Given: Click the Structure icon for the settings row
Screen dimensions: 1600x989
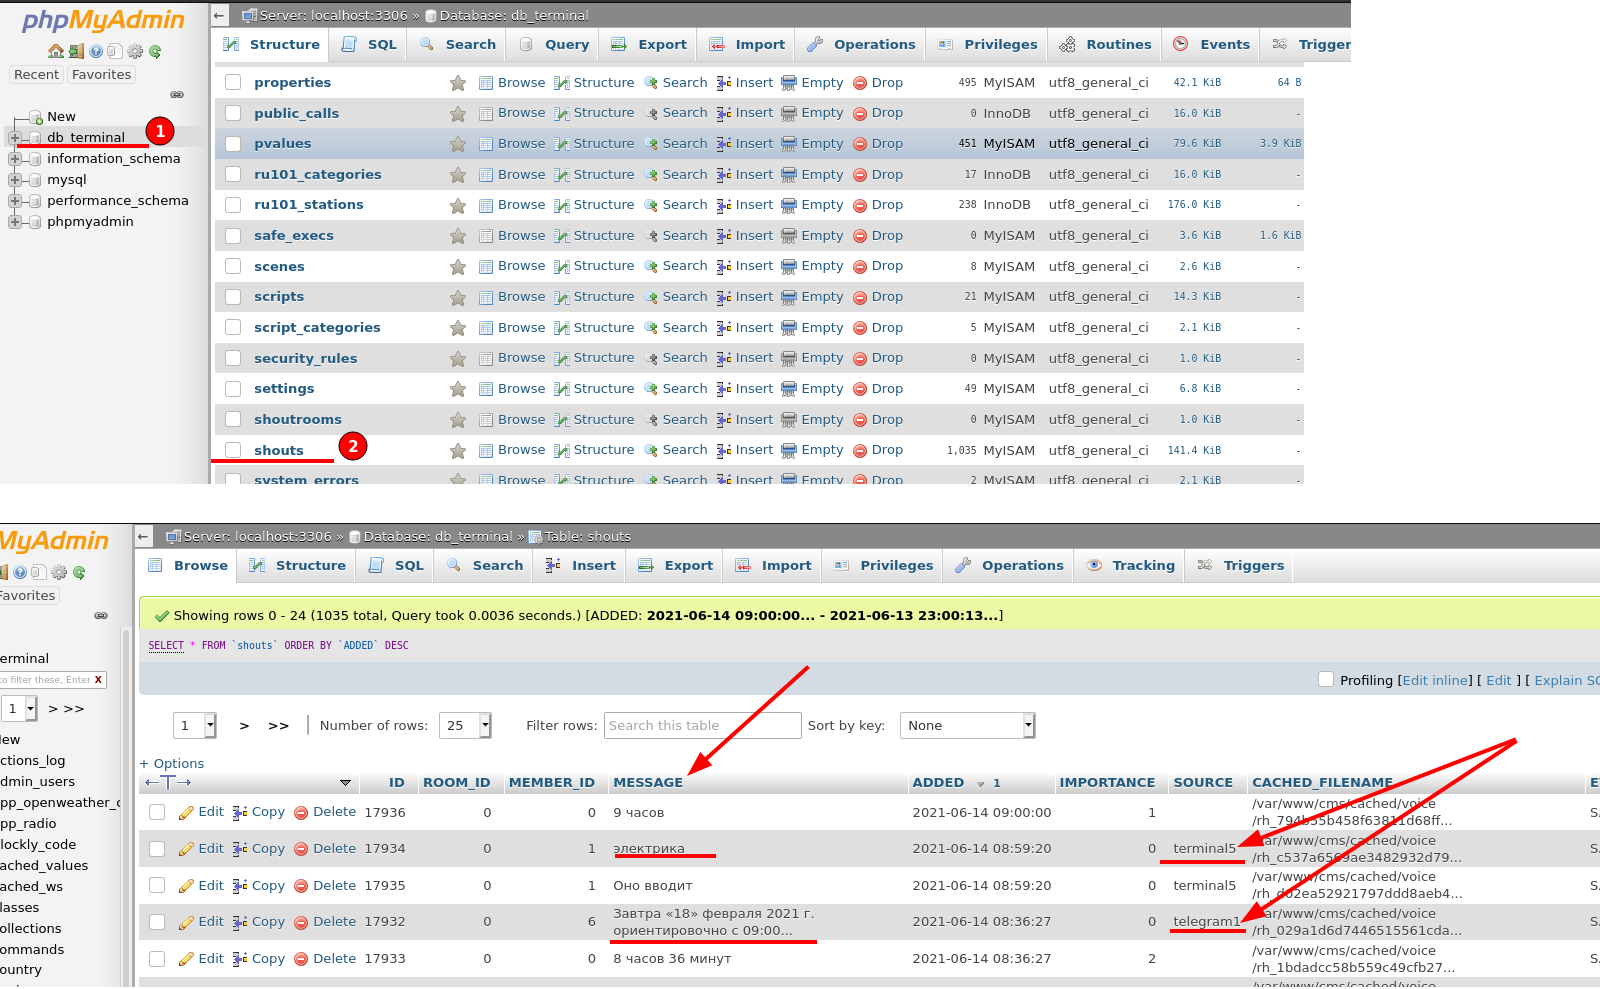Looking at the screenshot, I should click(562, 389).
